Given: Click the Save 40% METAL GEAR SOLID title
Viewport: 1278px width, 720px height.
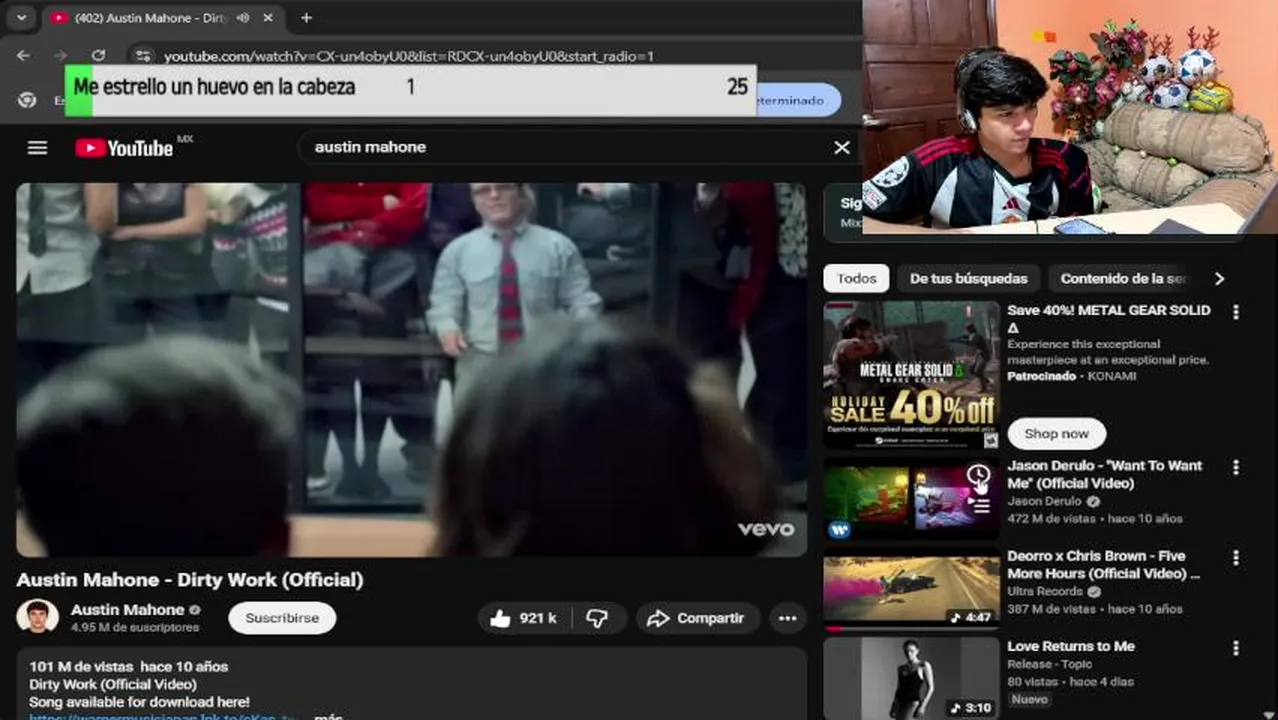Looking at the screenshot, I should click(x=1109, y=319).
